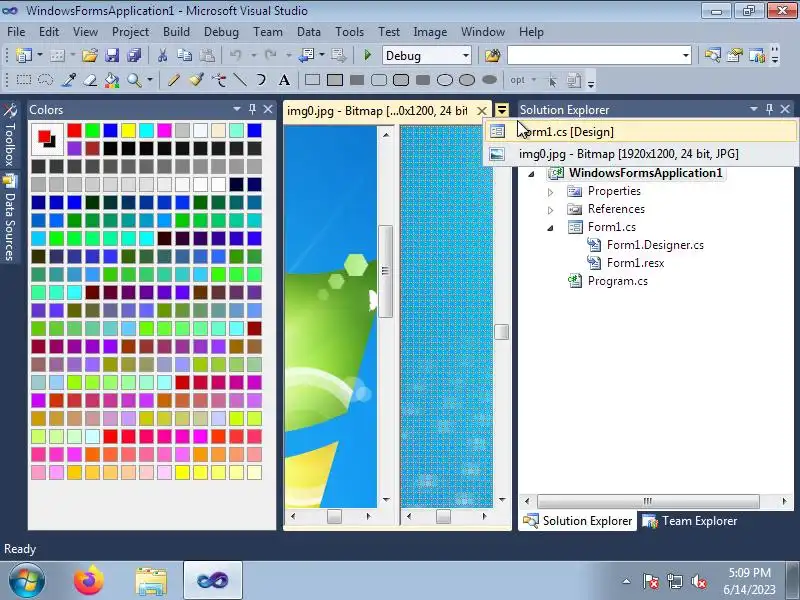Screen dimensions: 800x600
Task: Open Solution Explorer toolbar icon
Action: pos(712,55)
